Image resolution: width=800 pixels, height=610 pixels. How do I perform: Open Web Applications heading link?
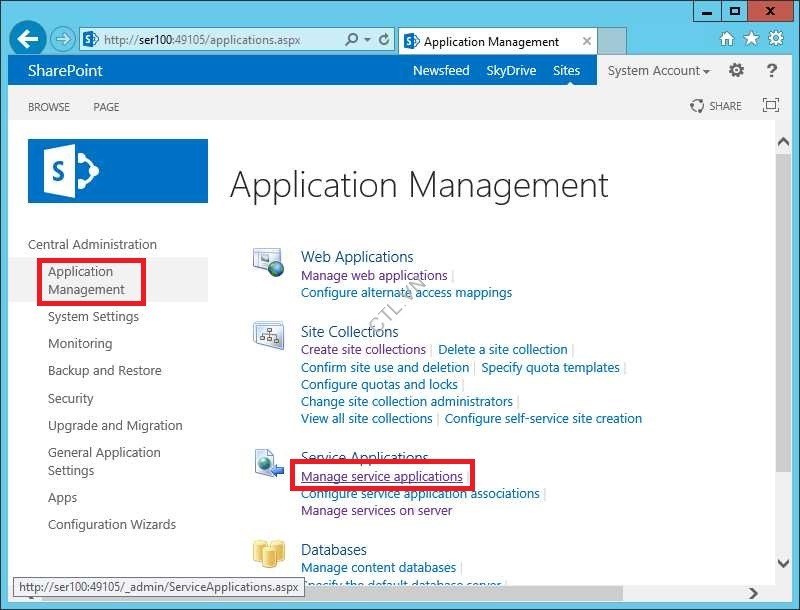click(x=357, y=257)
